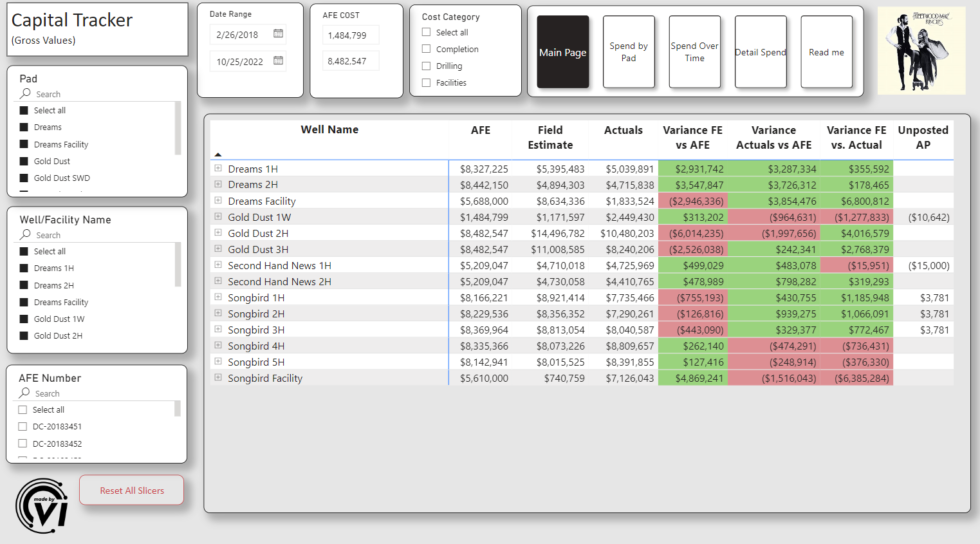Expand the Songbird Facility row

point(217,378)
